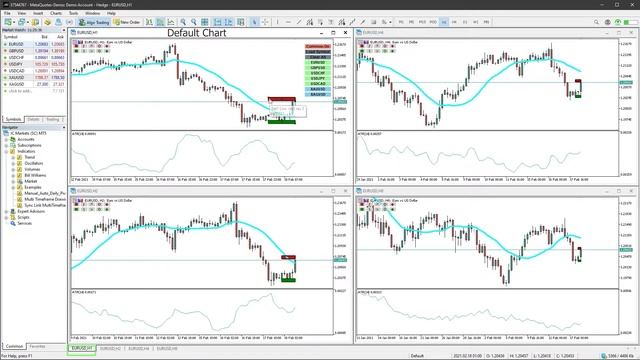
Task: Select the M1 timeframe button
Action: click(x=401, y=22)
